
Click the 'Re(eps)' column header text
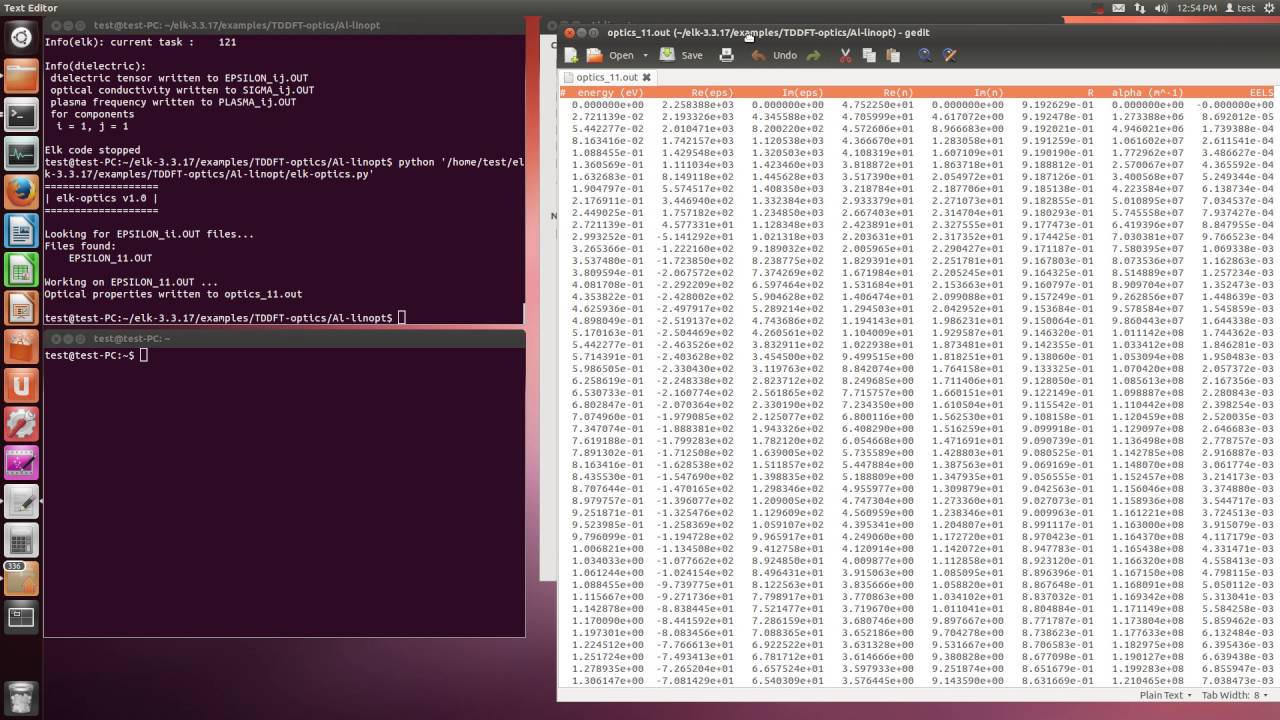[x=712, y=92]
